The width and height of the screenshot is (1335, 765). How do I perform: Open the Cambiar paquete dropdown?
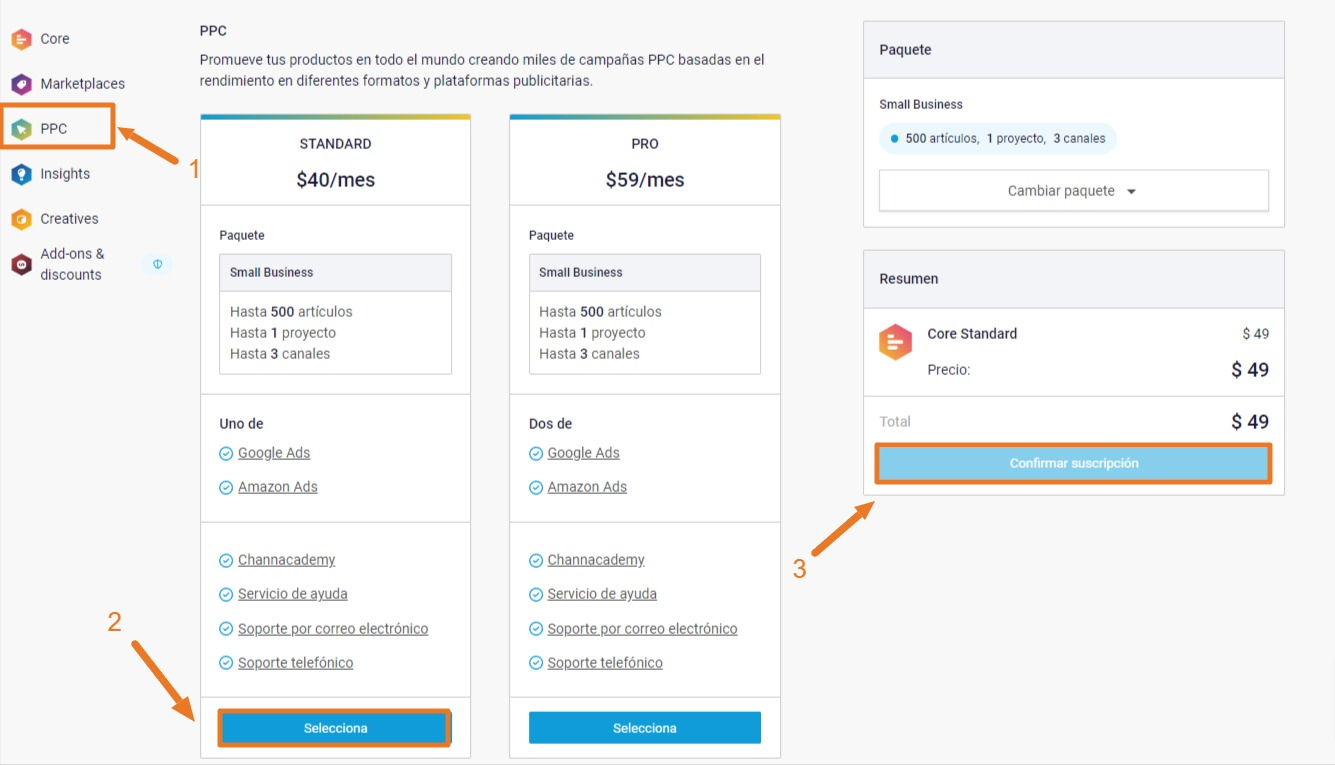pos(1073,191)
